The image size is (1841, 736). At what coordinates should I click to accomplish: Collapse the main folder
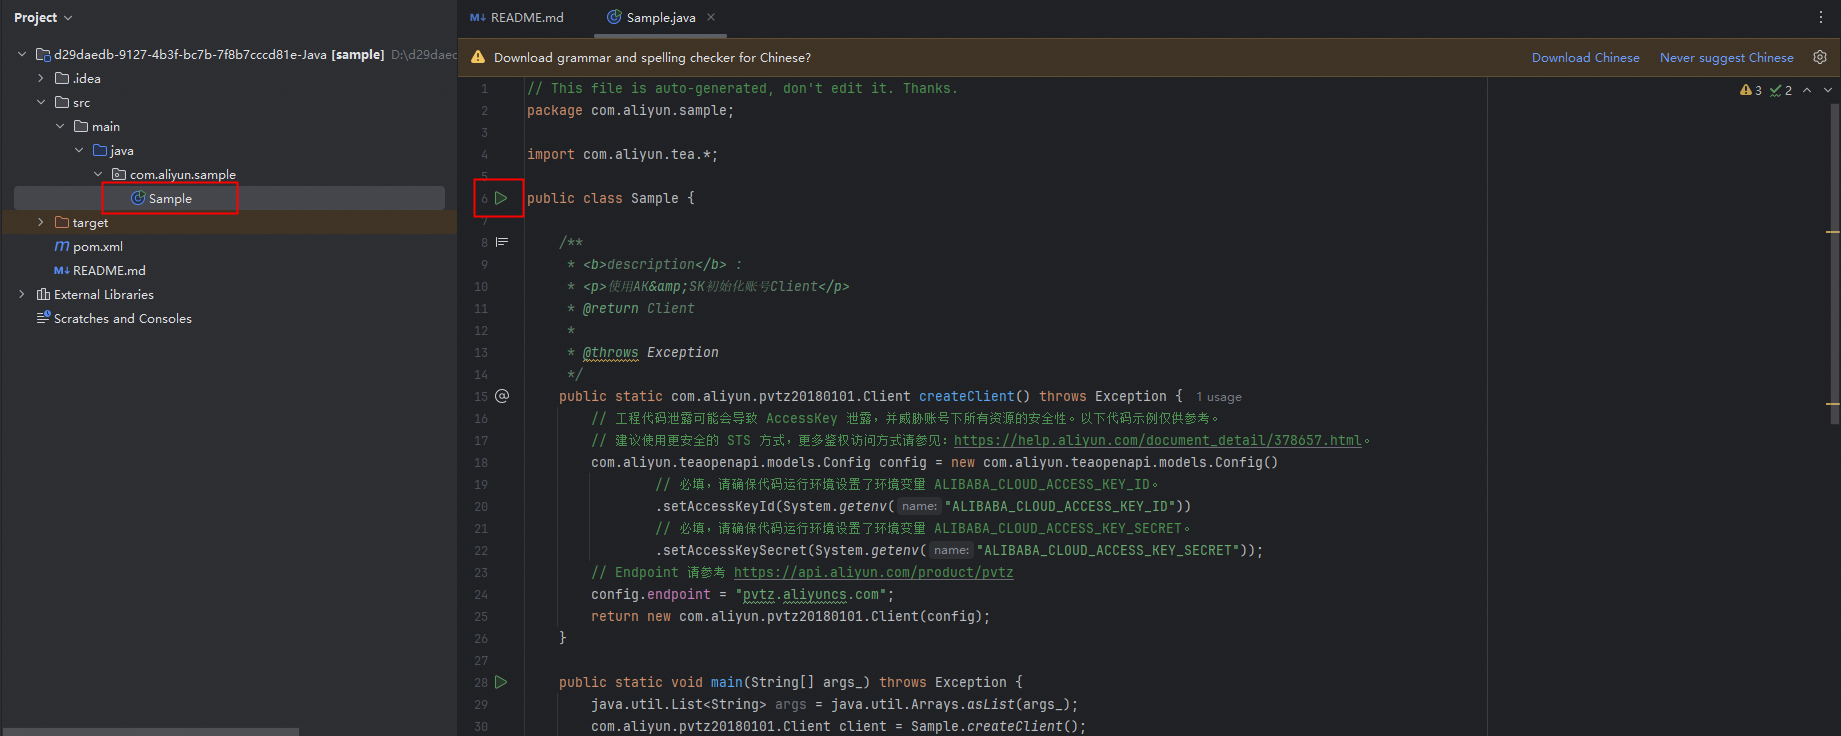tap(60, 126)
